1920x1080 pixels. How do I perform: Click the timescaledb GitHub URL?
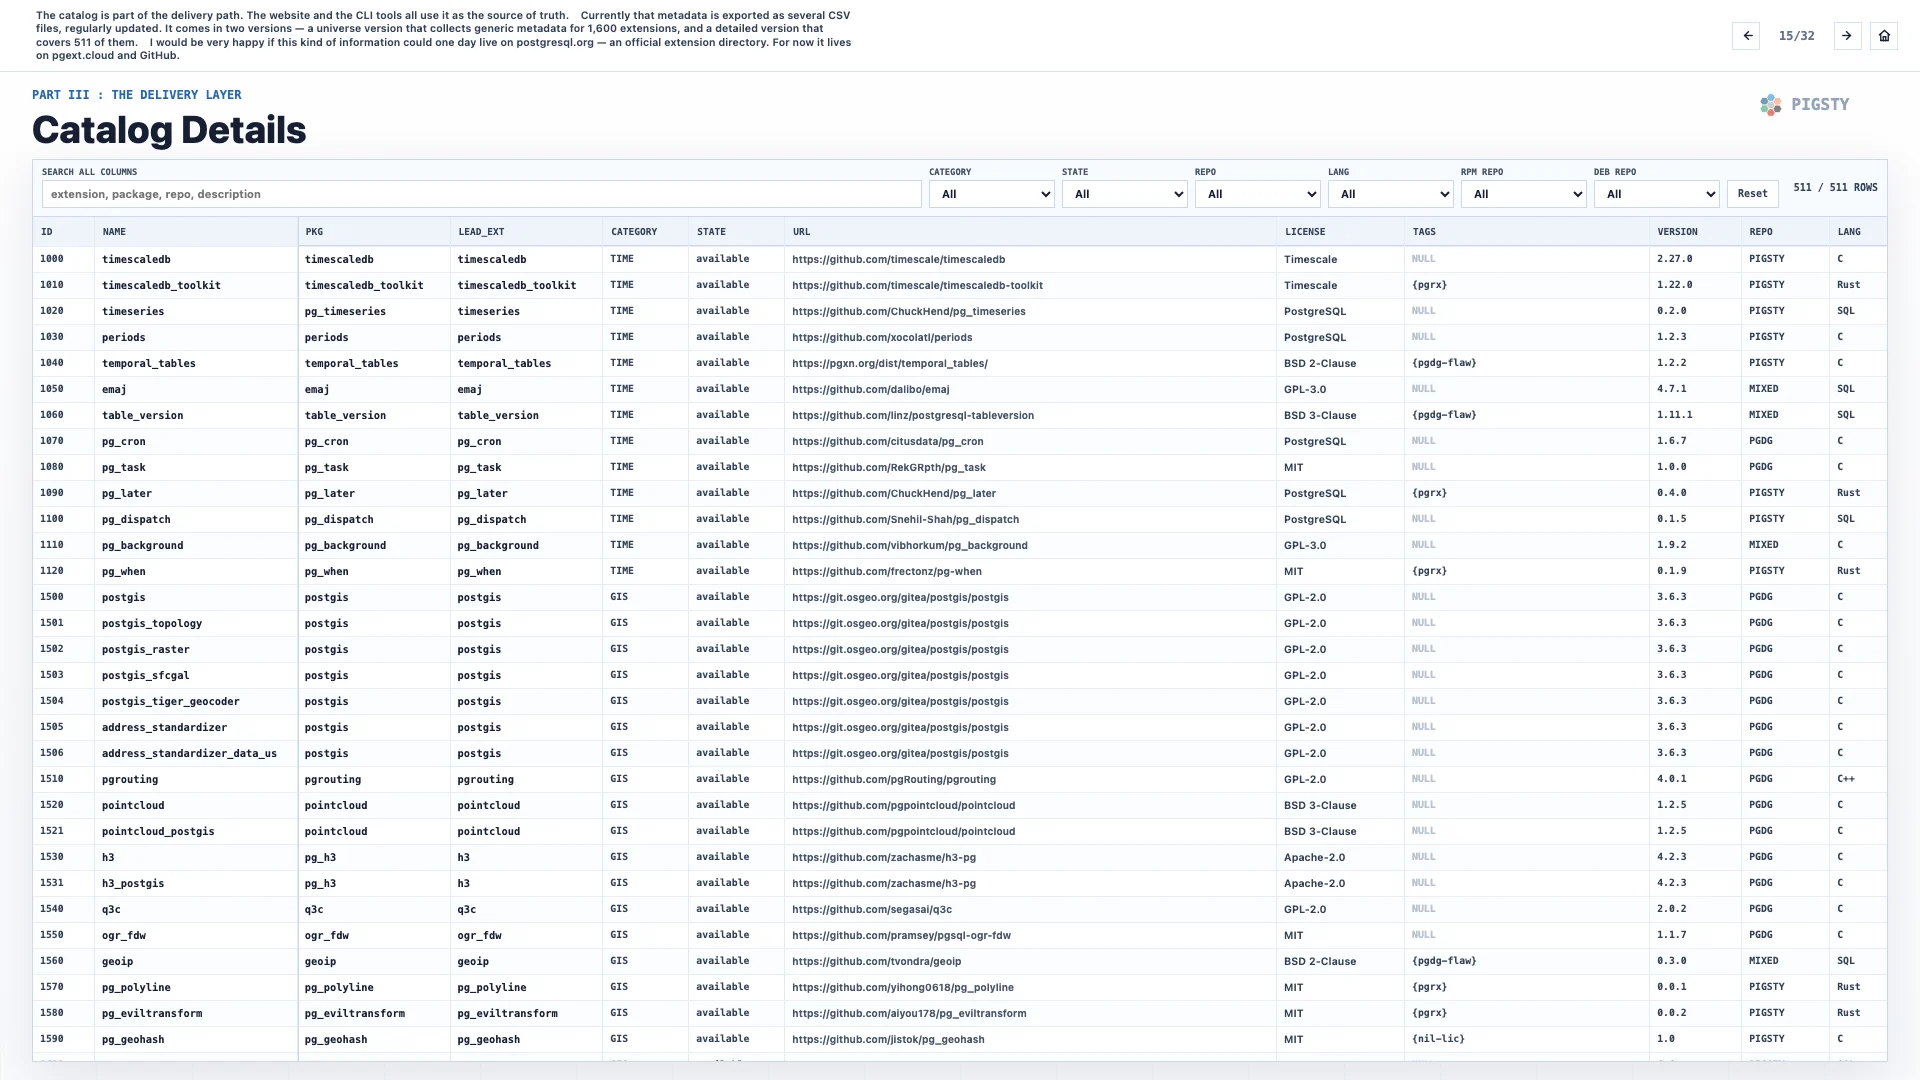click(898, 259)
